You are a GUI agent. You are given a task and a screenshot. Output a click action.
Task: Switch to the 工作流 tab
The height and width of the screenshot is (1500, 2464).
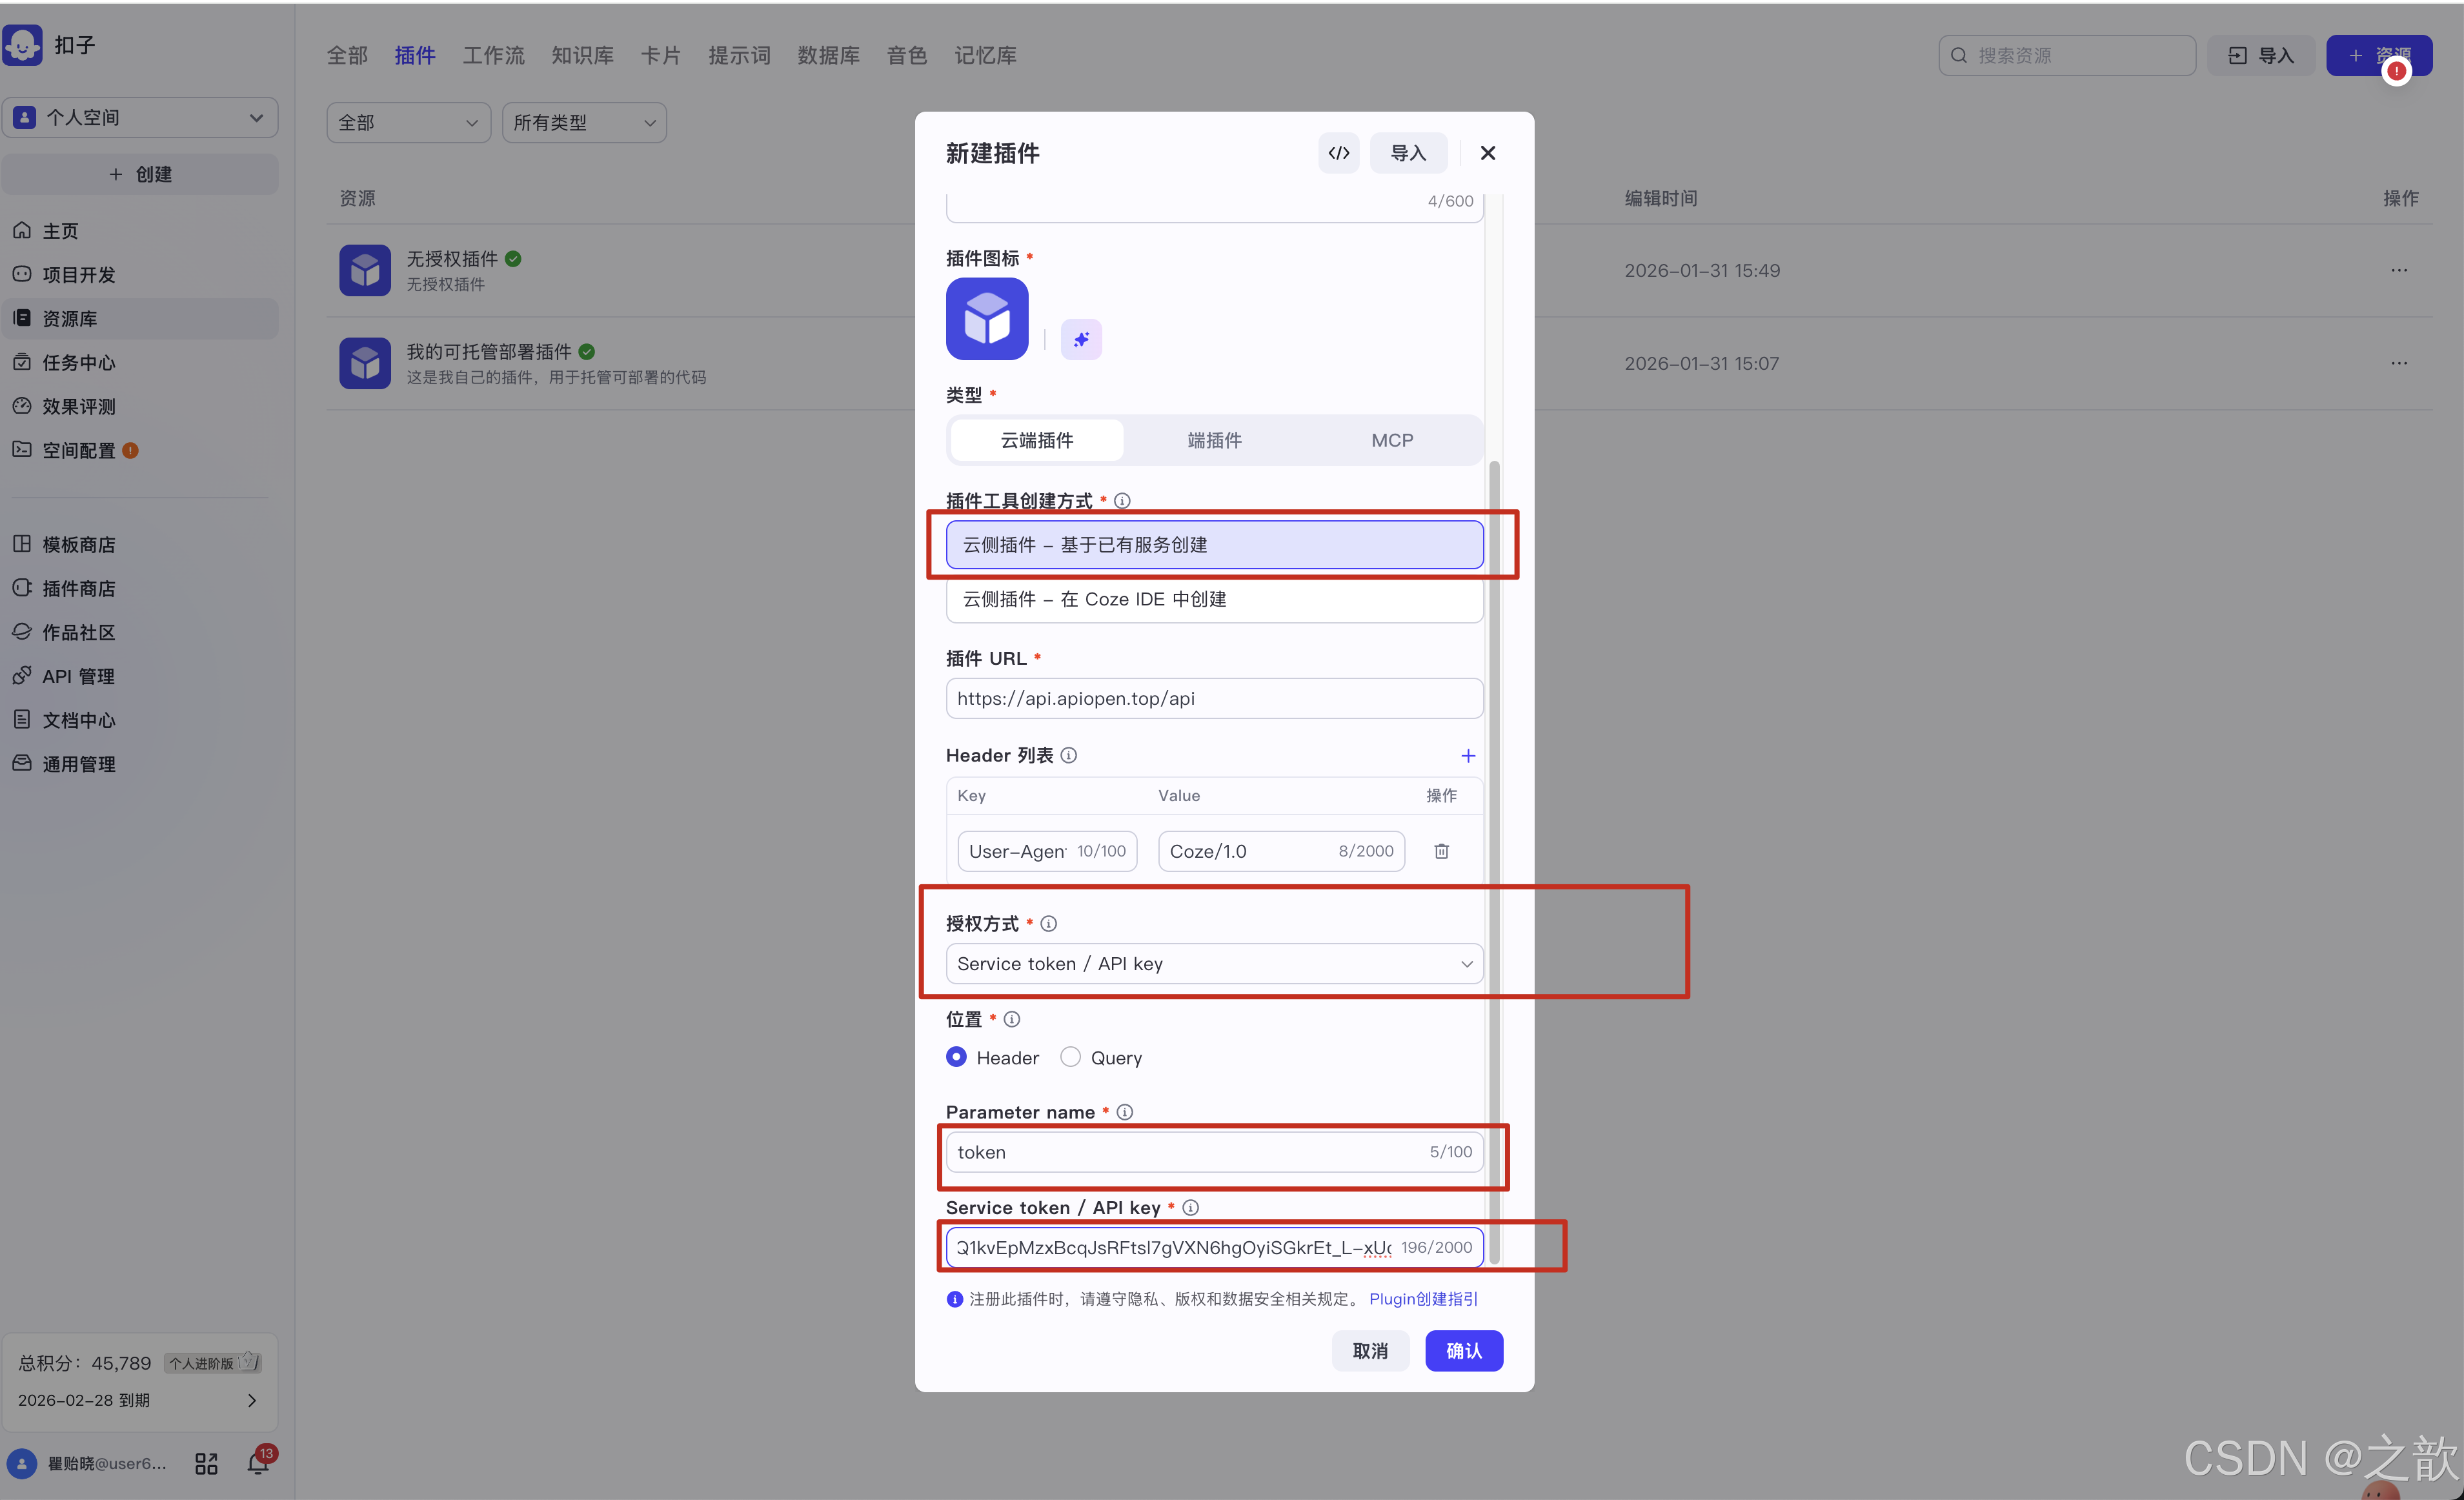click(493, 56)
